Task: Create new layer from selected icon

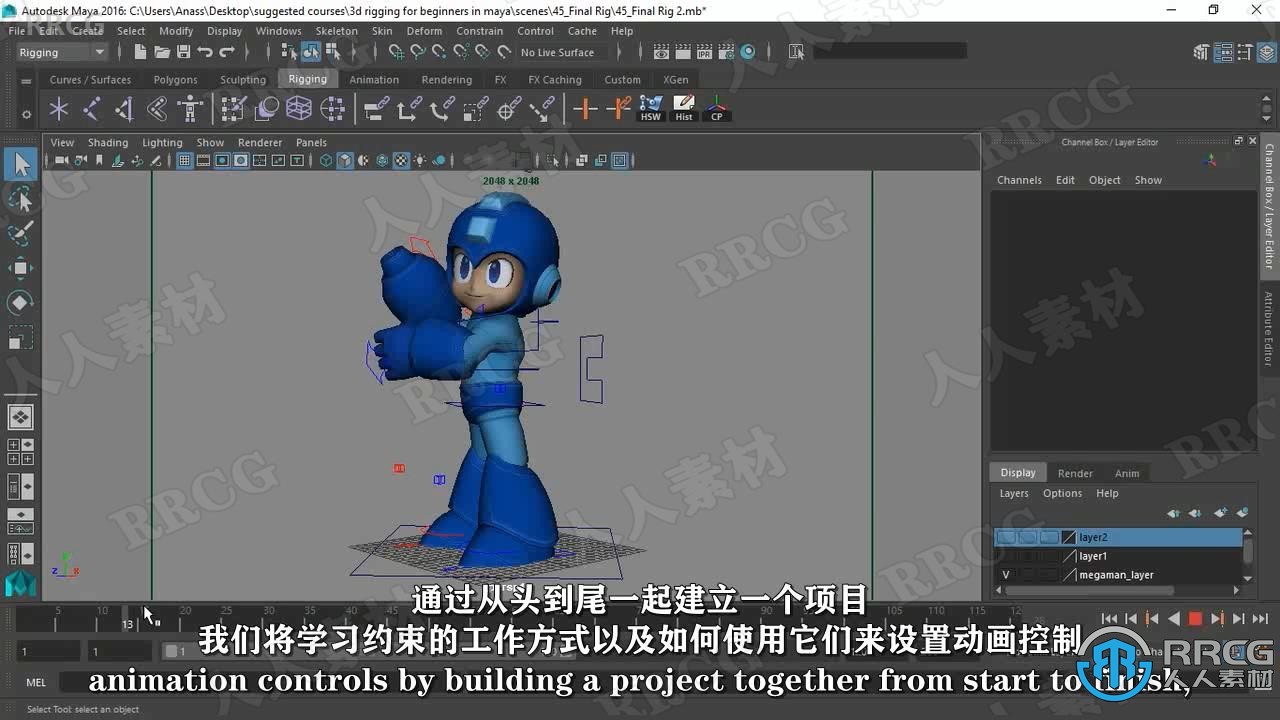Action: 1242,513
